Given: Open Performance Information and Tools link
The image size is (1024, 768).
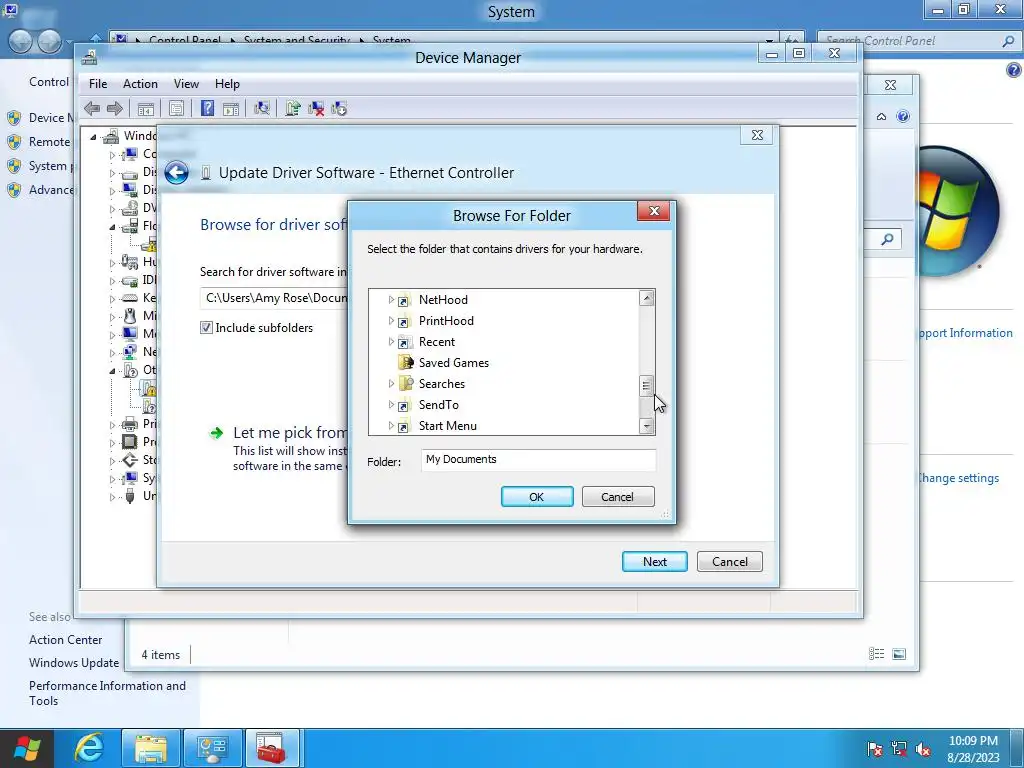Looking at the screenshot, I should (x=107, y=693).
